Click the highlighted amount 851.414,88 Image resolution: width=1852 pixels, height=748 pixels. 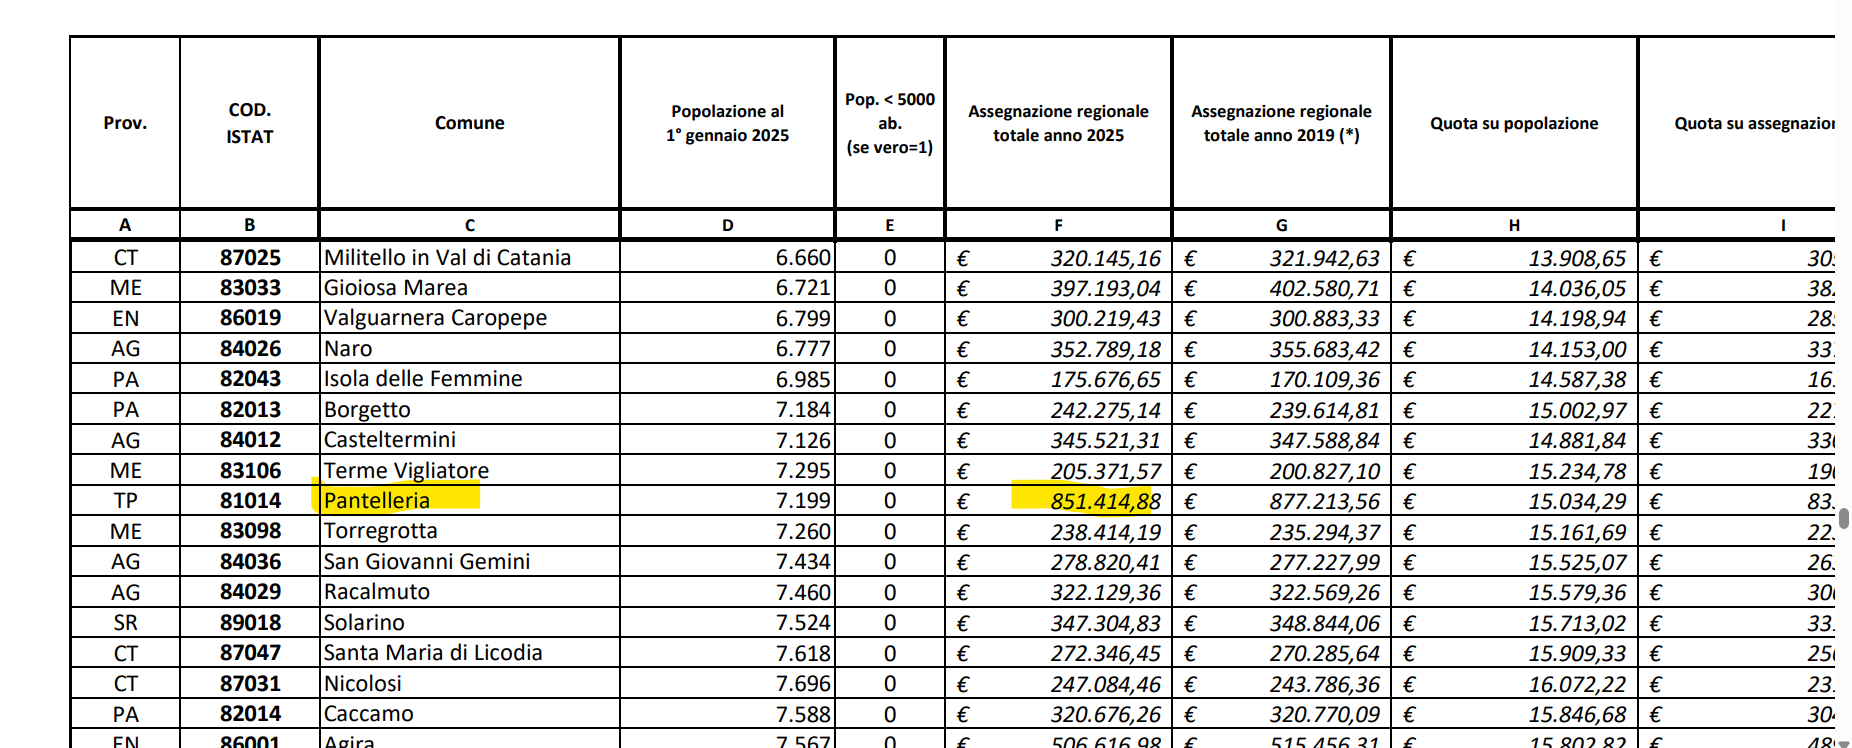pyautogui.click(x=1104, y=501)
